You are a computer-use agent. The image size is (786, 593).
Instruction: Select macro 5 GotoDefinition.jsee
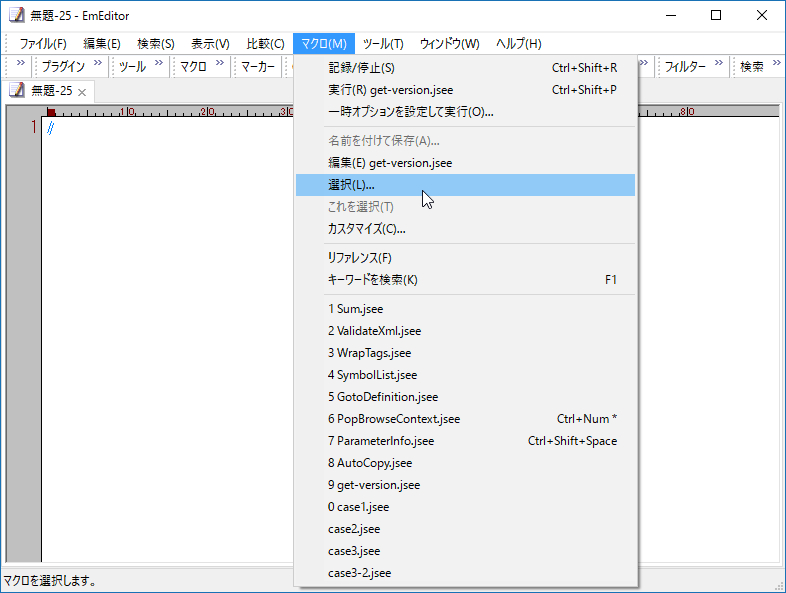pos(465,397)
